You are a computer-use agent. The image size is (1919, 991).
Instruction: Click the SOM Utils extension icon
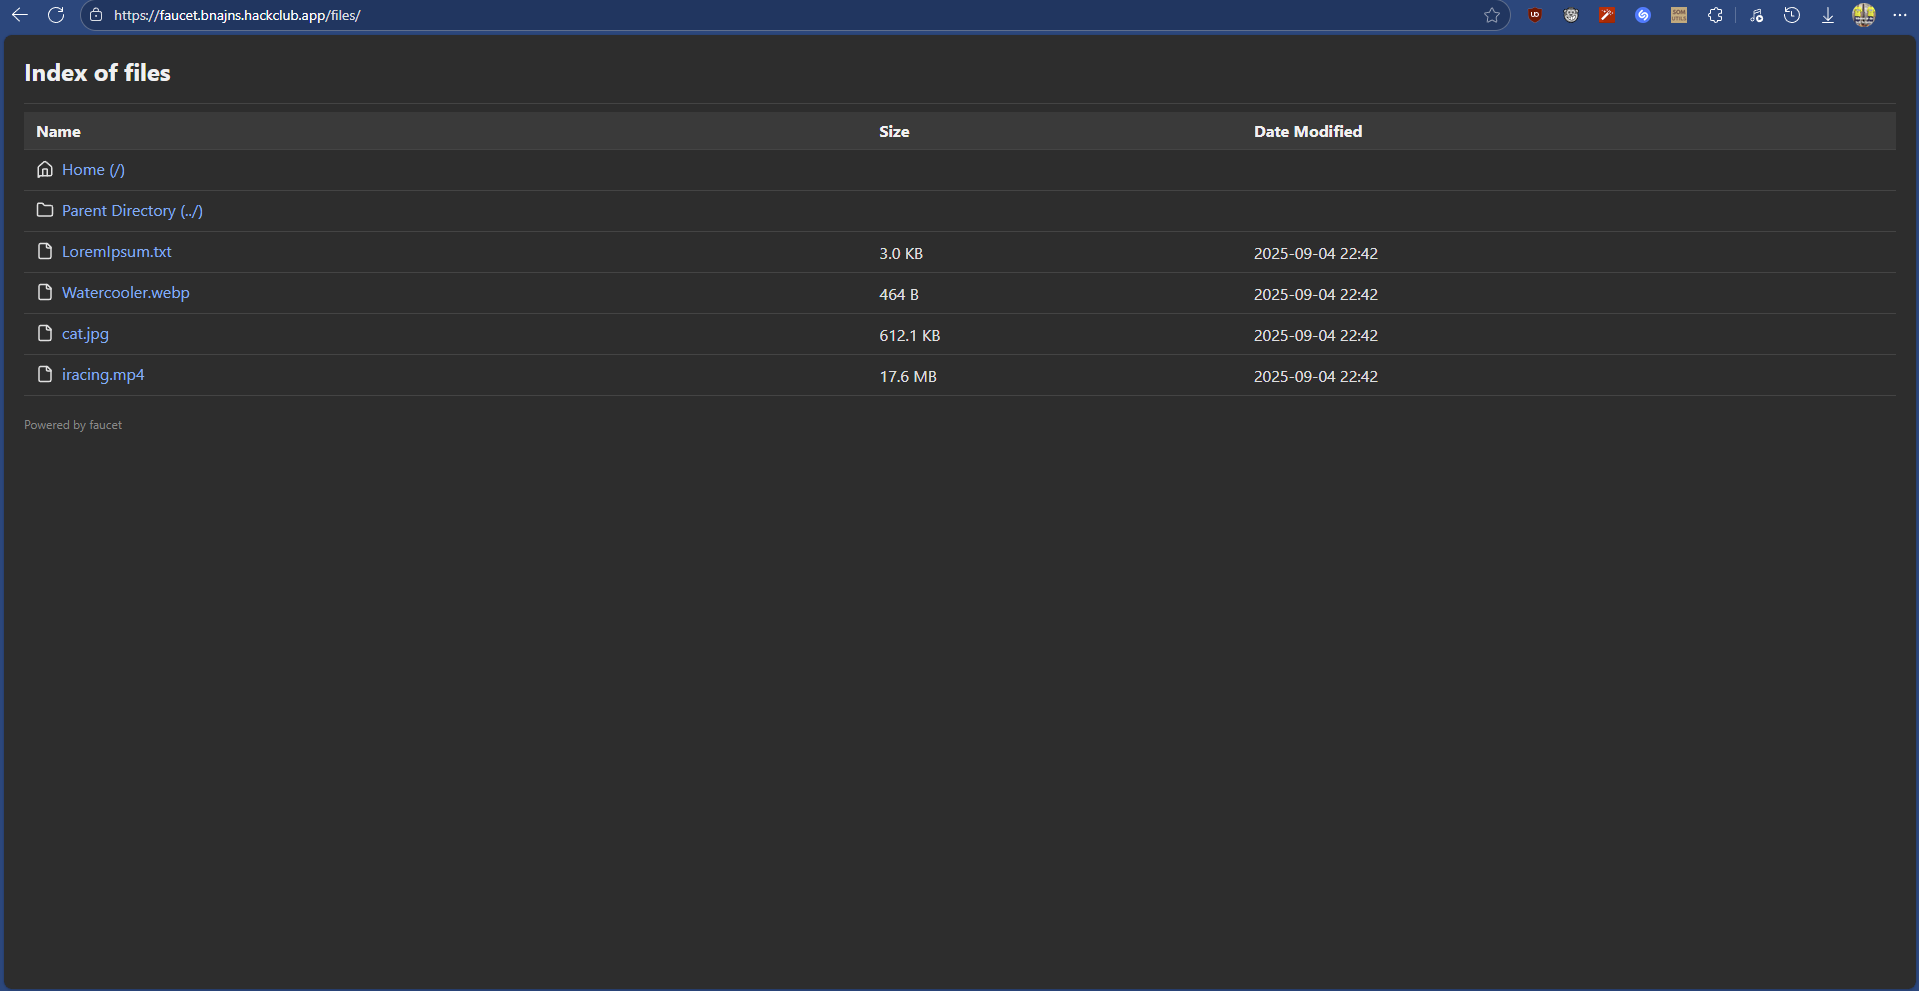pyautogui.click(x=1679, y=15)
